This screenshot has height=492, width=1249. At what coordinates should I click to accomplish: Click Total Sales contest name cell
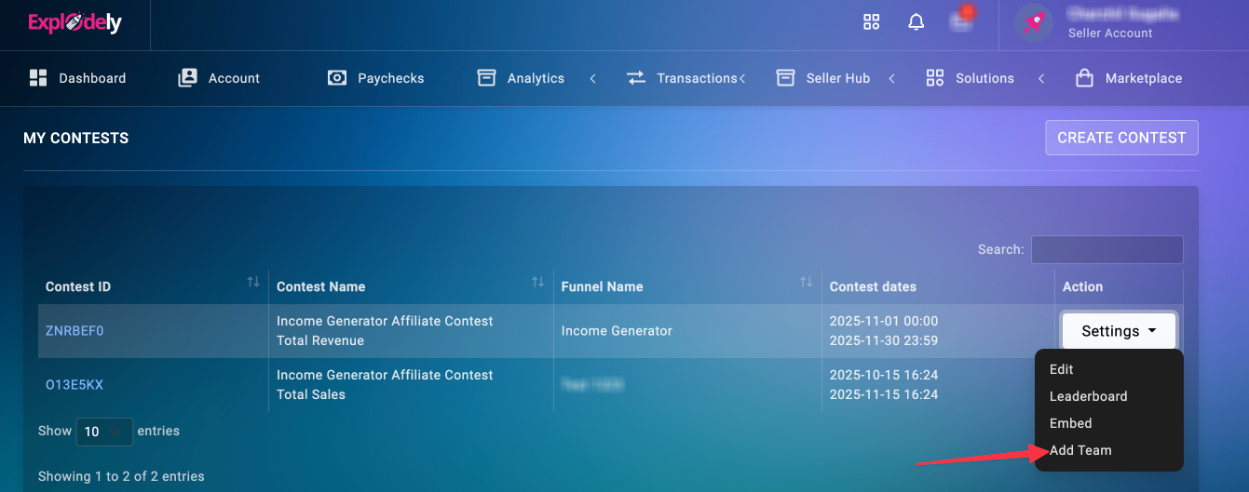coord(311,395)
